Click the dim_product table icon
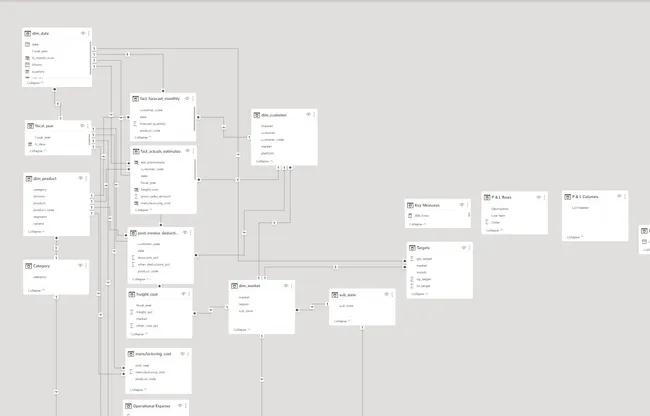 point(29,179)
